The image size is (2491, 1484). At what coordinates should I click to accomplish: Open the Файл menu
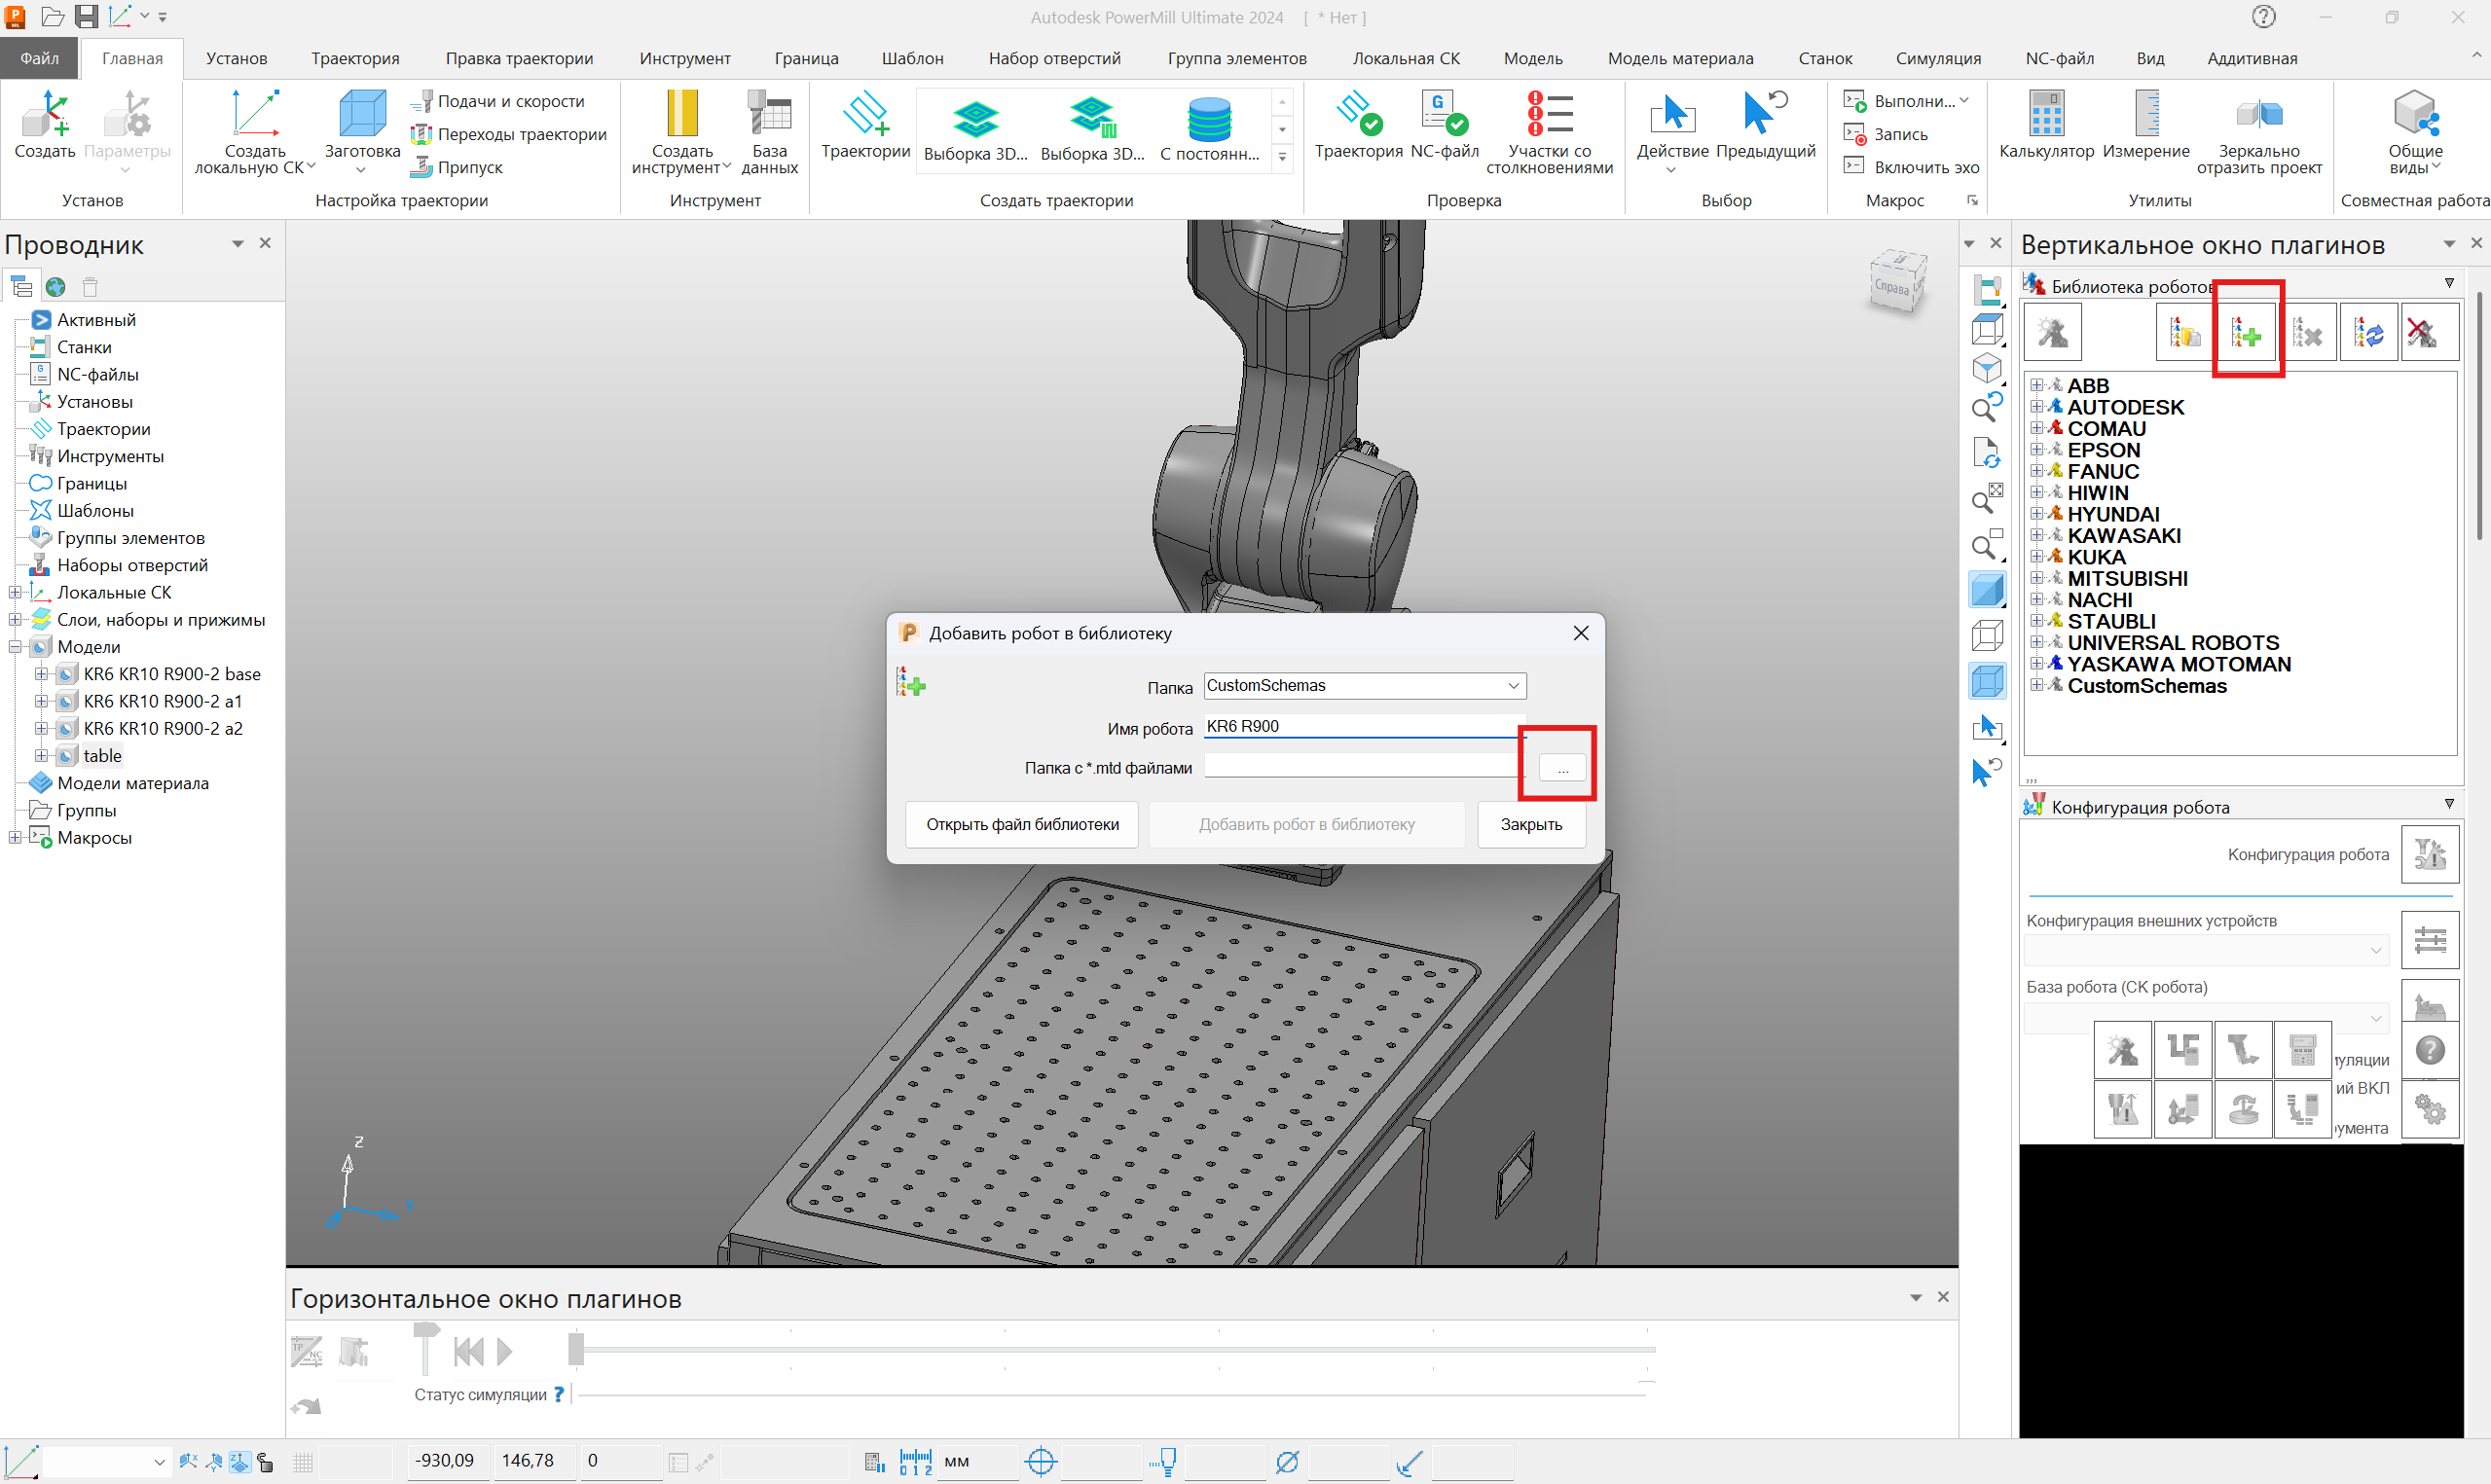[39, 58]
